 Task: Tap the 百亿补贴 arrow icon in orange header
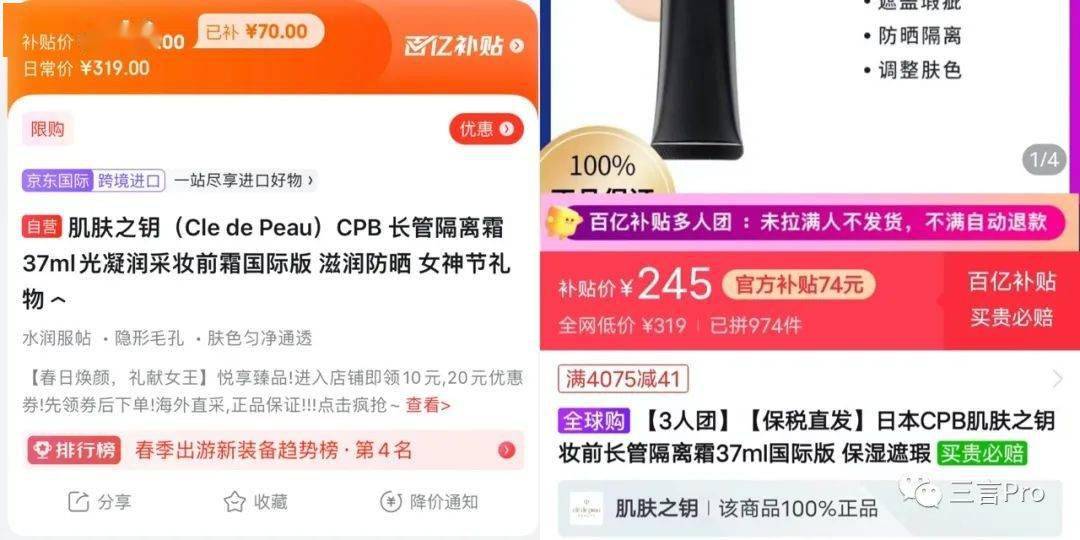click(x=517, y=46)
